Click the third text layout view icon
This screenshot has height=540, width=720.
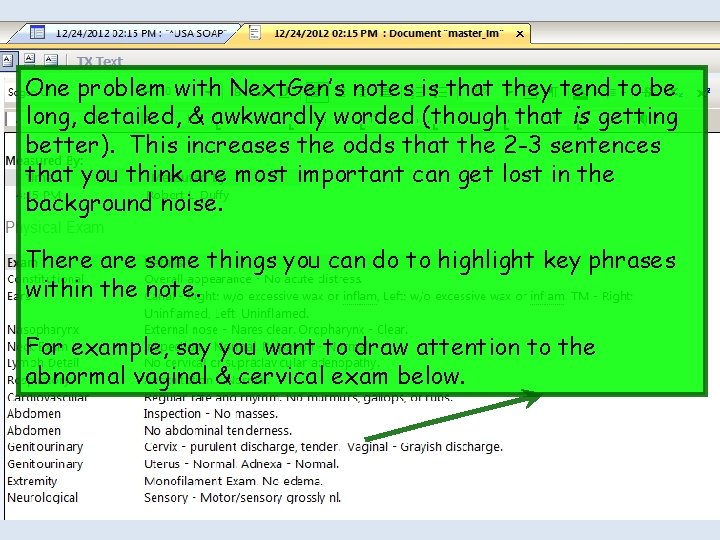51,59
